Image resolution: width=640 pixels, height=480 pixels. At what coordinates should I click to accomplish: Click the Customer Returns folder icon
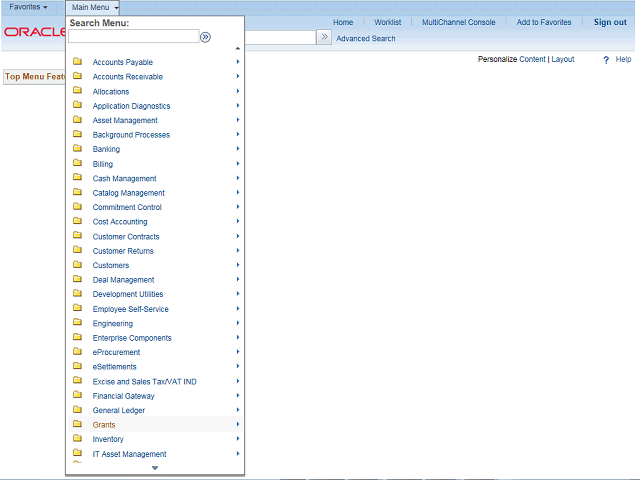pyautogui.click(x=77, y=250)
